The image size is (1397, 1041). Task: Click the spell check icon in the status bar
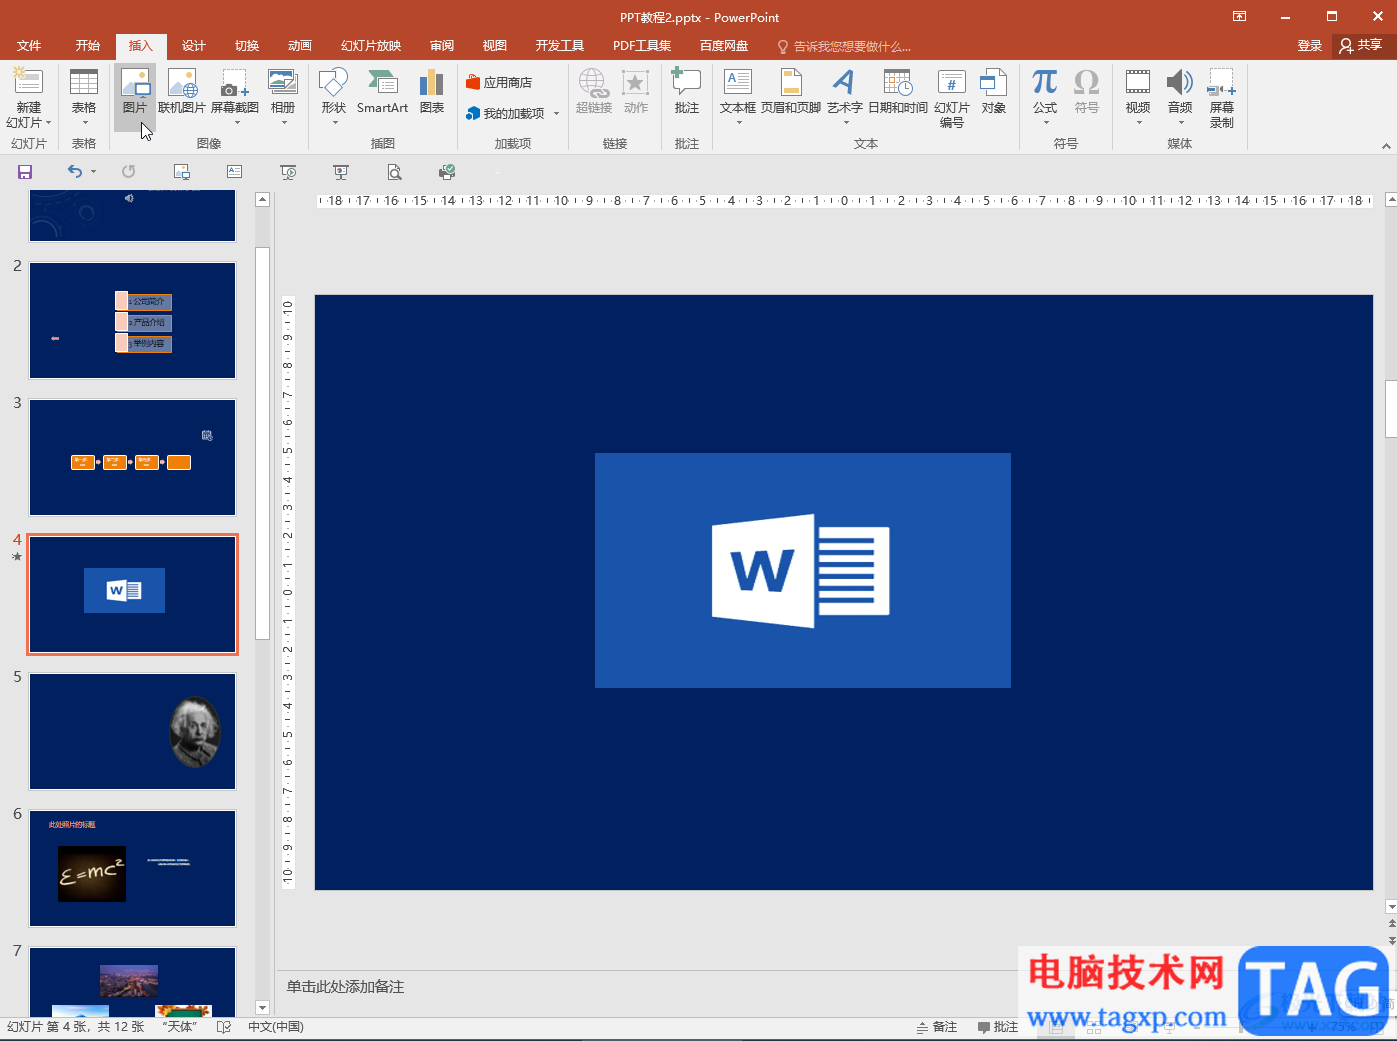(224, 1027)
